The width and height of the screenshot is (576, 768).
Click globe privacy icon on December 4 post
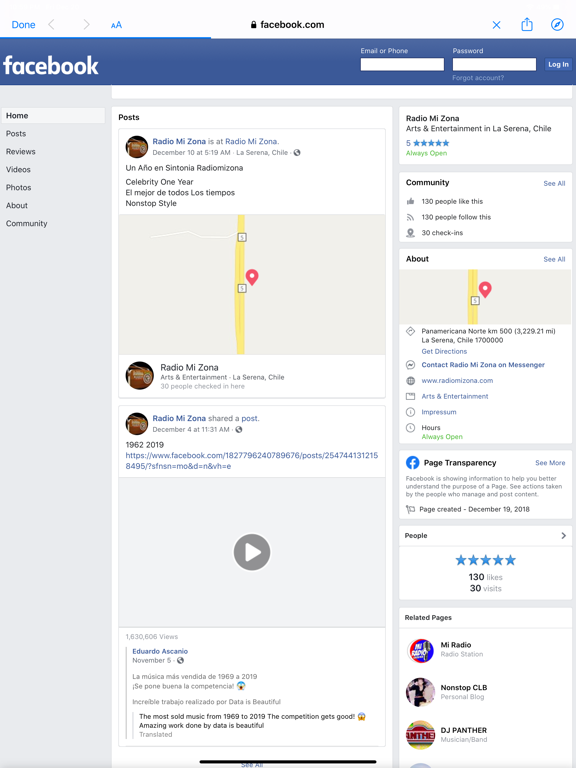tap(239, 430)
